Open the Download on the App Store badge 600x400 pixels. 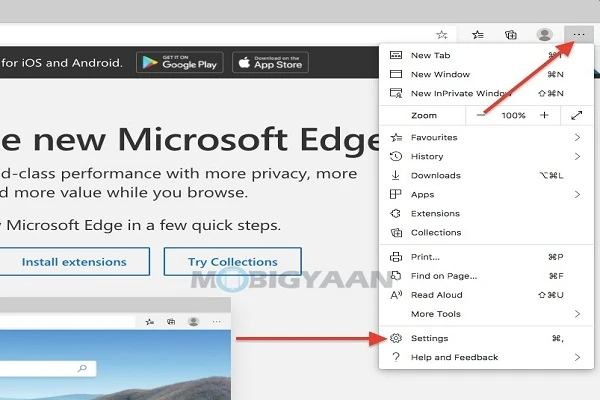[269, 63]
